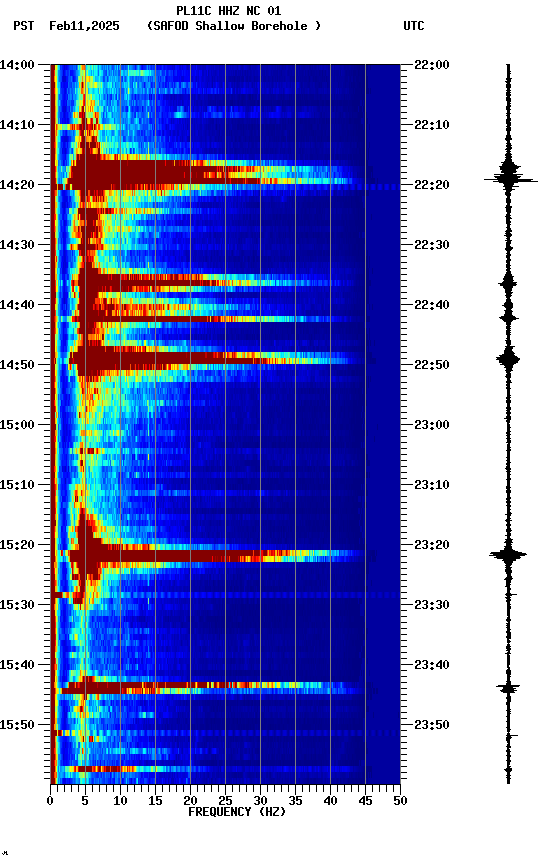Click the seismogram spike near 23:44 UTC
The image size is (552, 864).
pyautogui.click(x=508, y=688)
